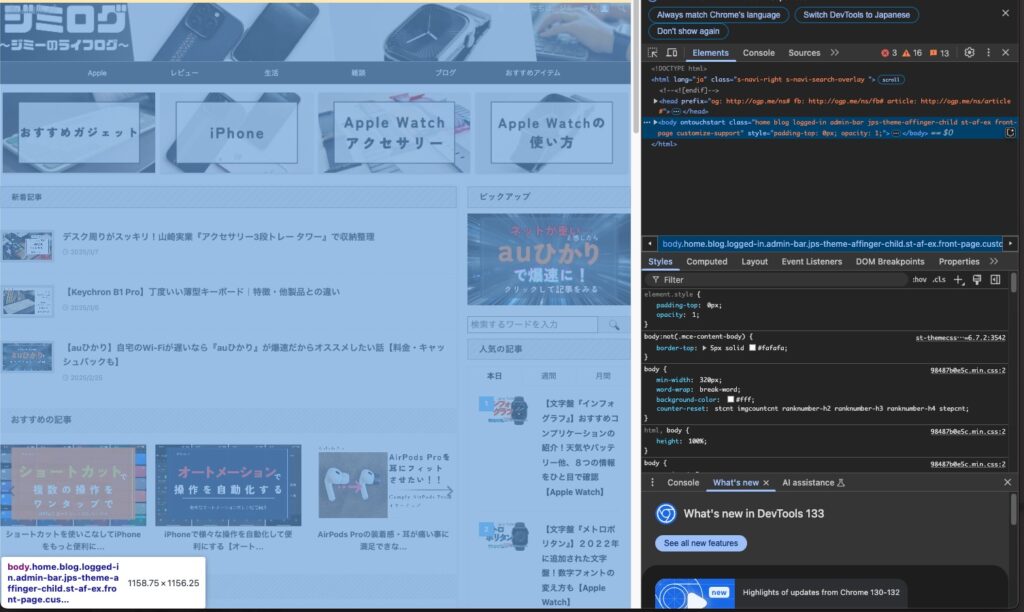Toggle the computed styles sidebar icon

tap(995, 280)
